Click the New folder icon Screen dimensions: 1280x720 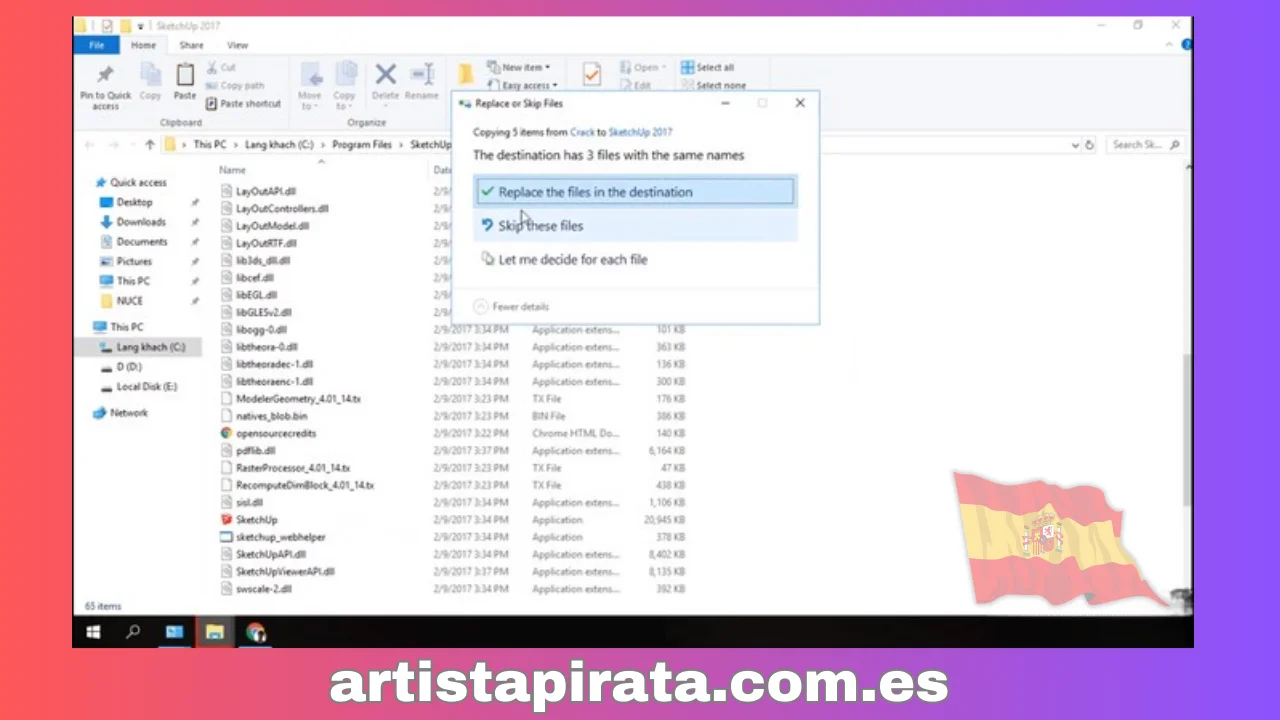point(466,74)
